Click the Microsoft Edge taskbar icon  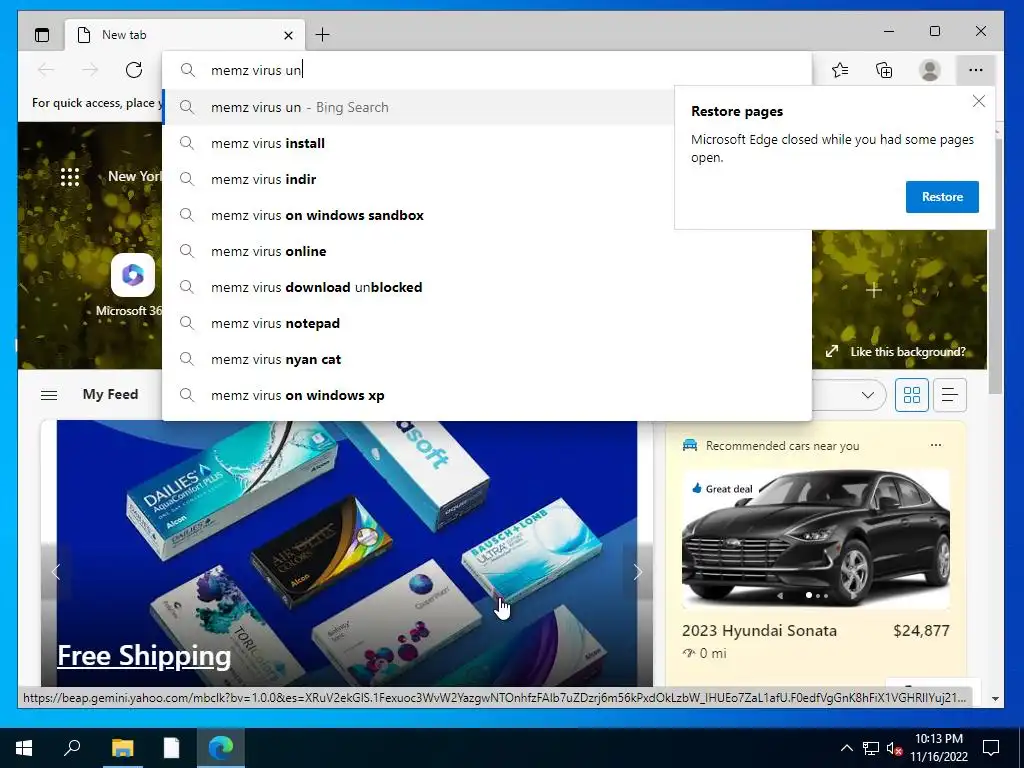click(x=221, y=748)
